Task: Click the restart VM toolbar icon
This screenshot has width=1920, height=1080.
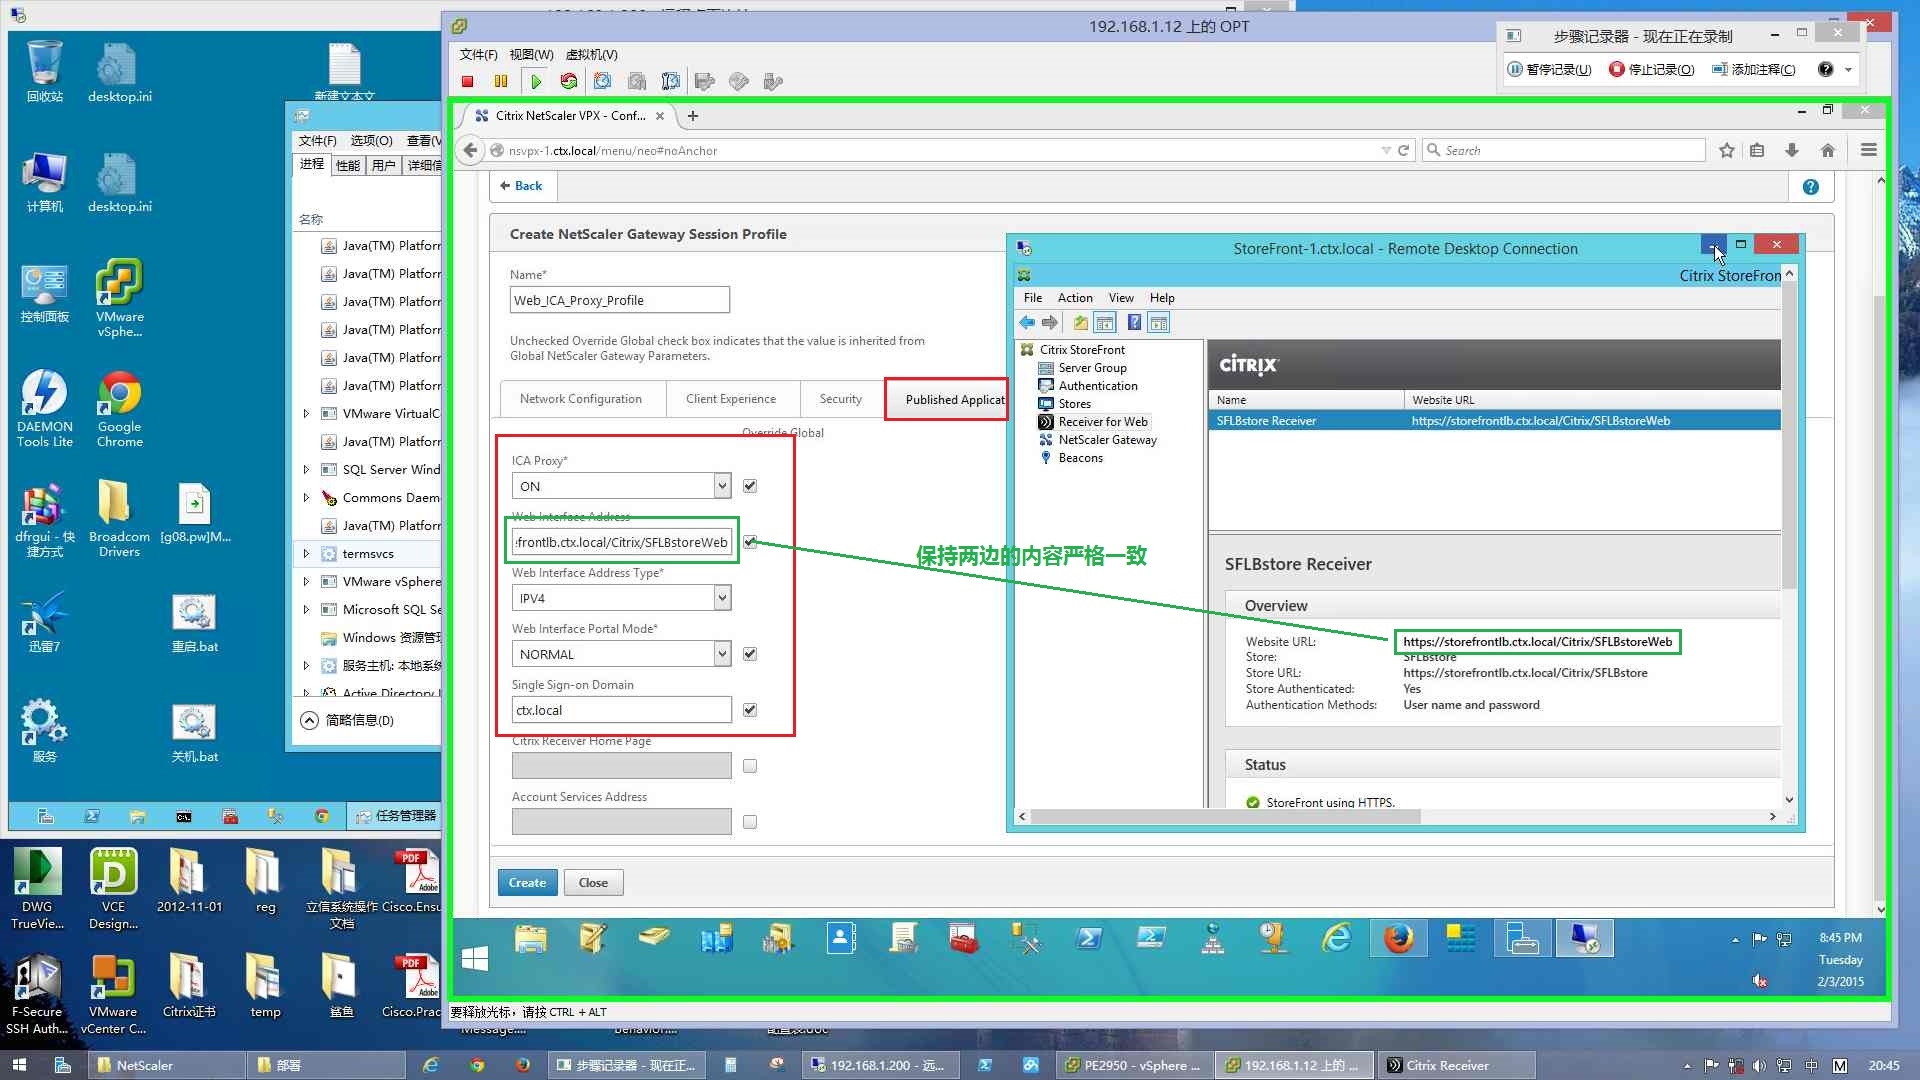Action: coord(569,81)
